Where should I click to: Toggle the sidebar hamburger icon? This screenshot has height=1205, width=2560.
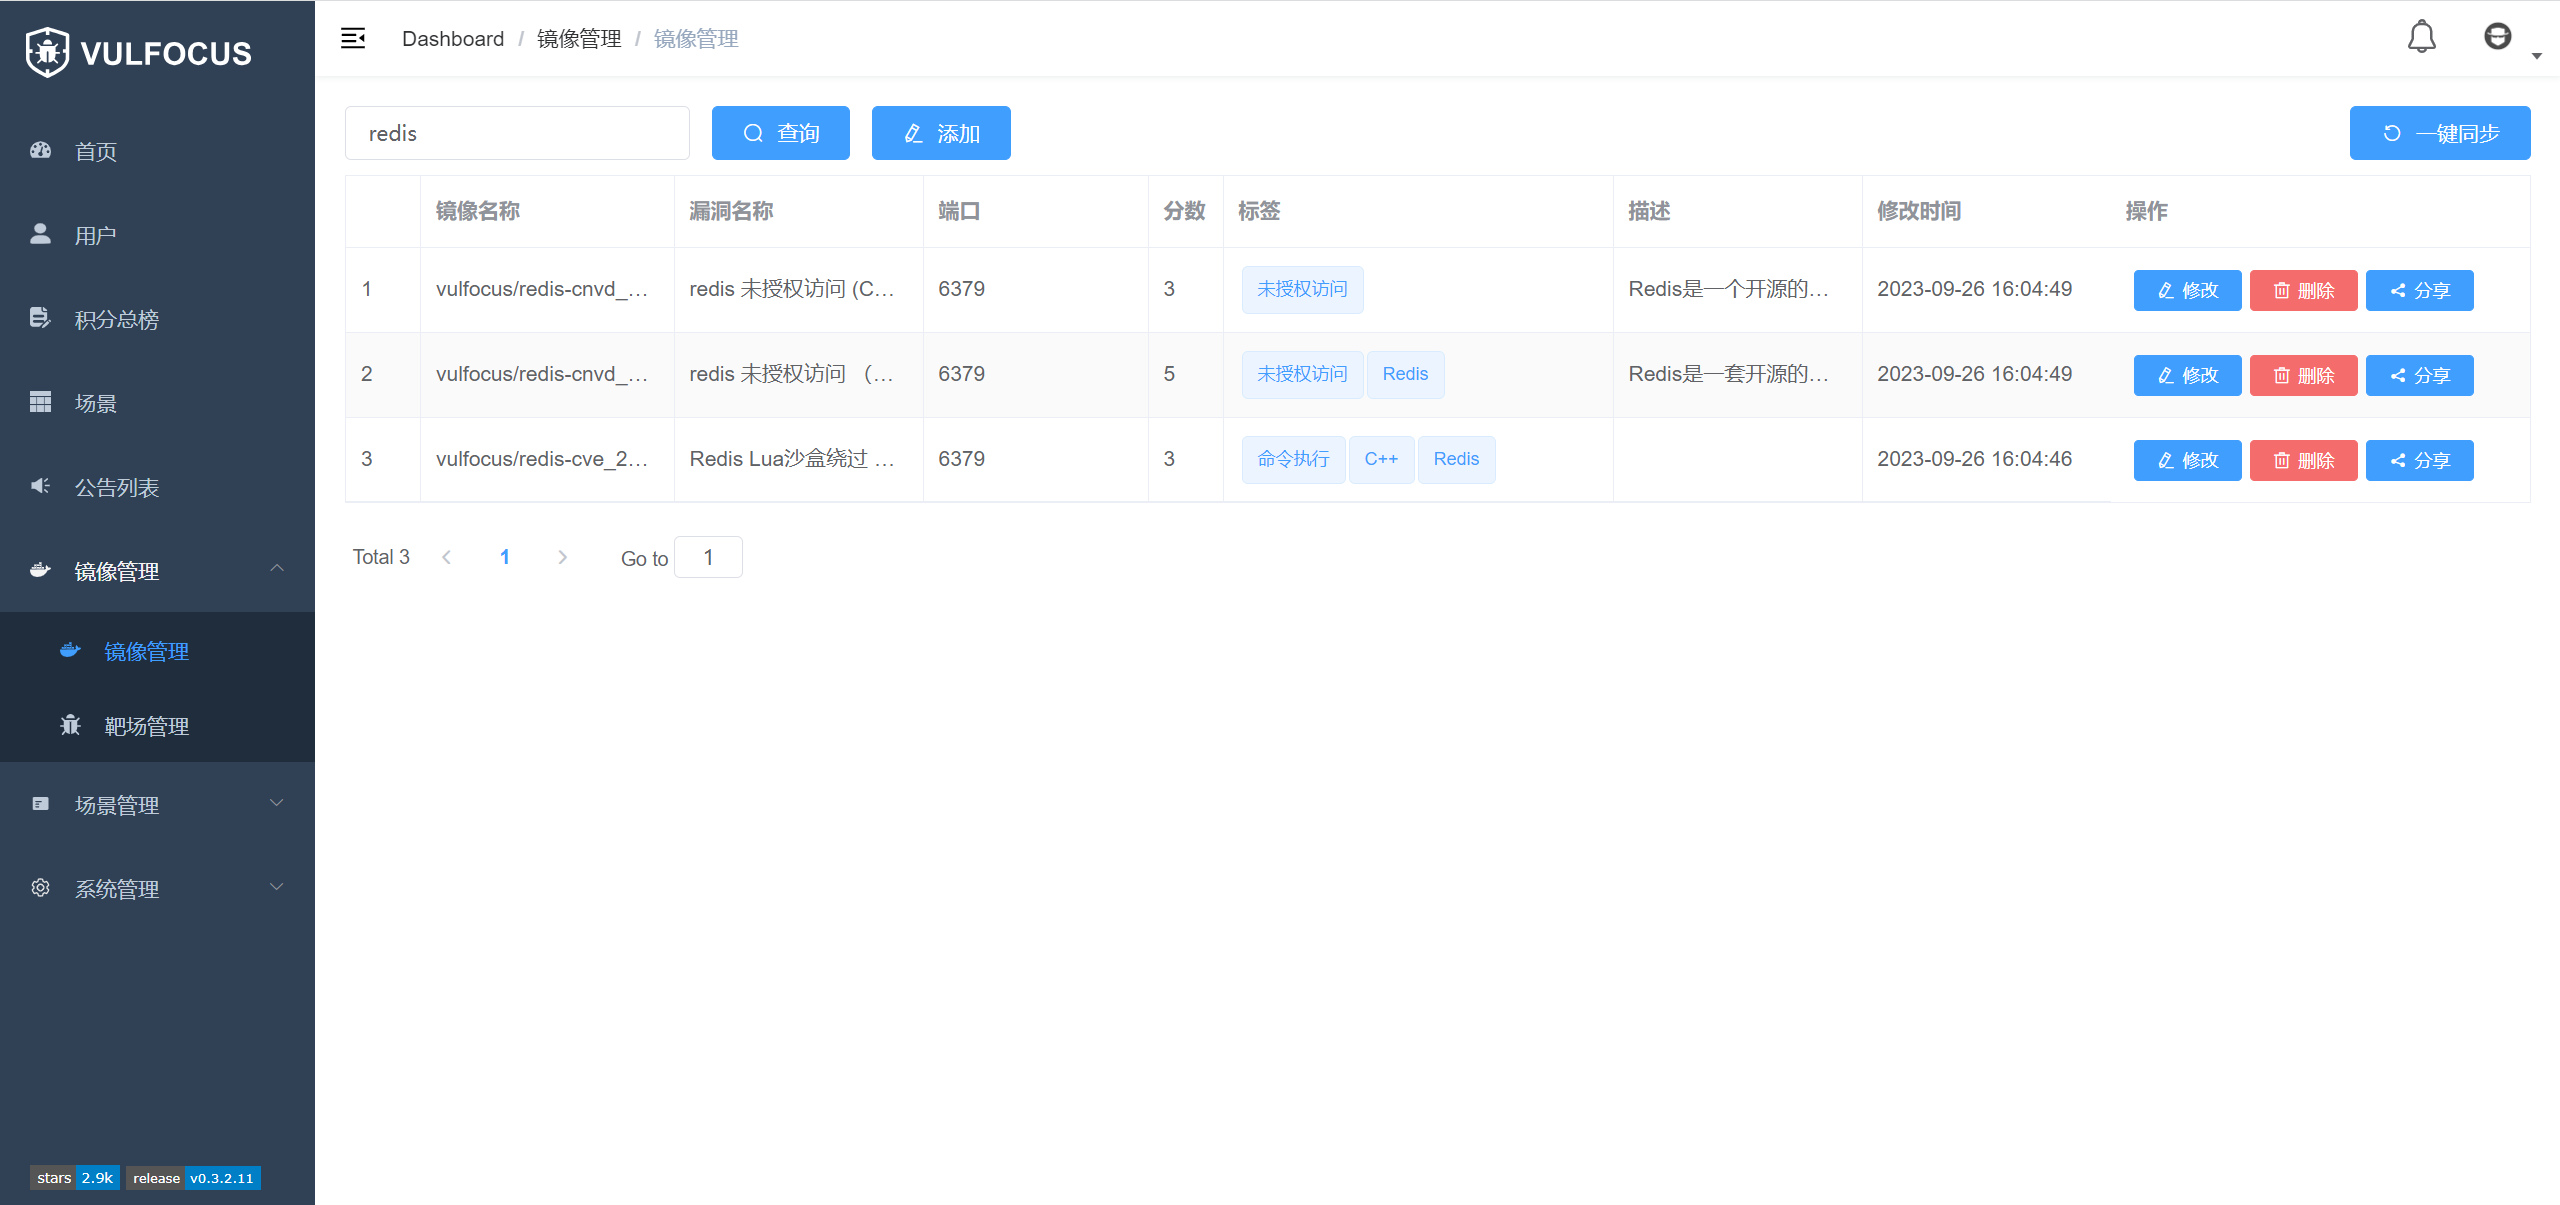(x=353, y=38)
